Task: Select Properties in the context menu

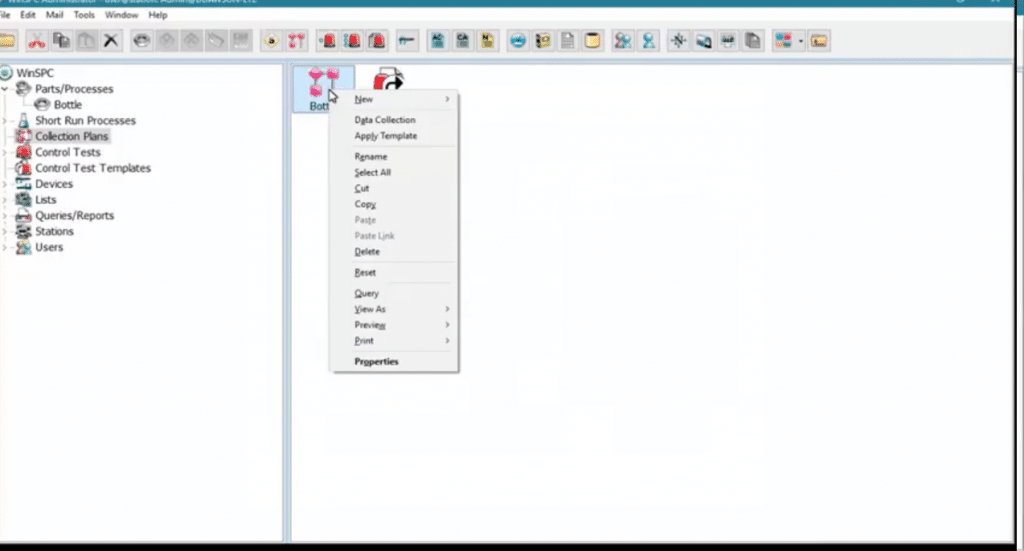Action: 376,361
